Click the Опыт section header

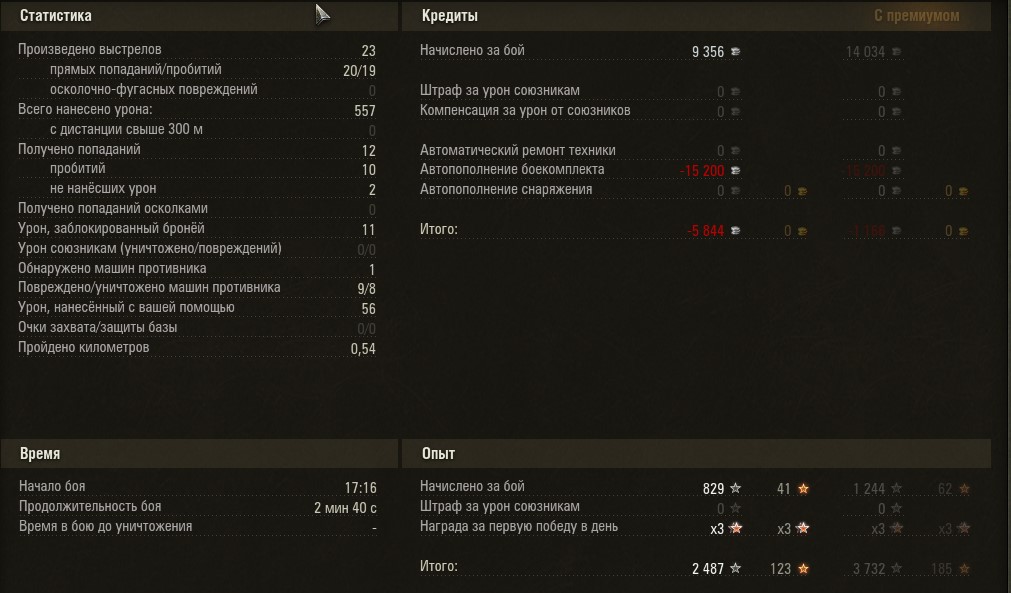pyautogui.click(x=438, y=454)
